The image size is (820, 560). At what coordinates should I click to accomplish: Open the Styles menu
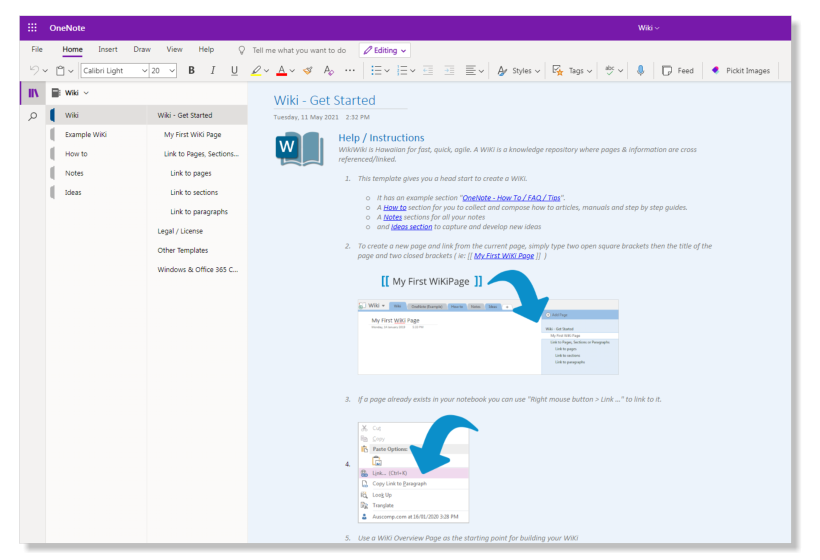pos(518,71)
